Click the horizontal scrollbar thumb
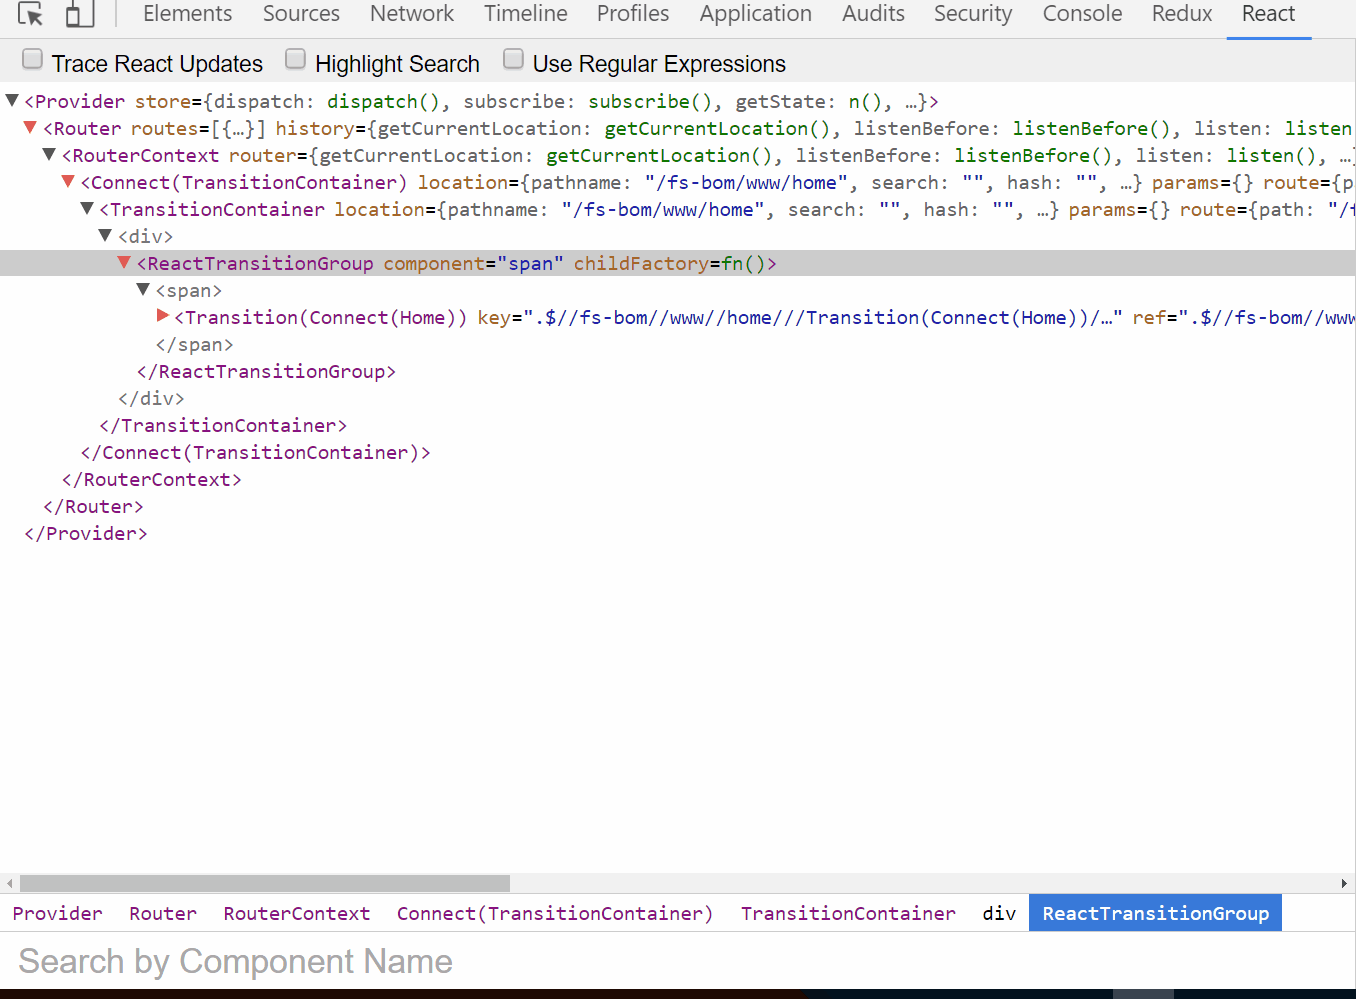 [265, 883]
